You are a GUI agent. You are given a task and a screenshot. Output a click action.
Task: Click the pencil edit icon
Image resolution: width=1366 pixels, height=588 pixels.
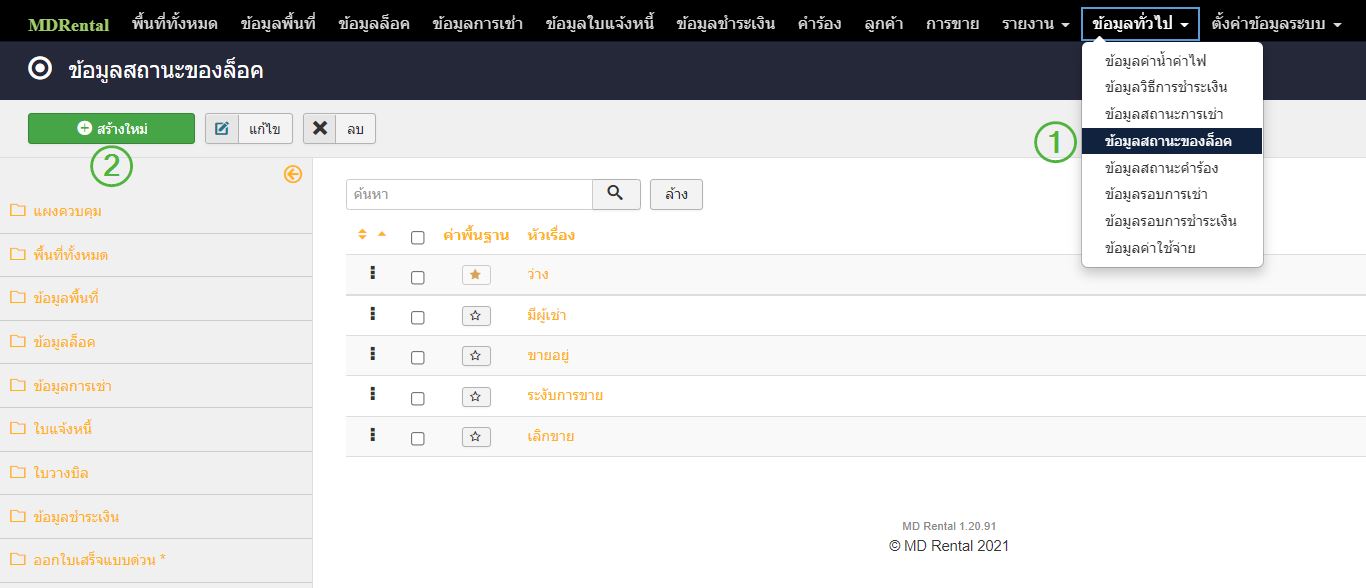click(x=222, y=128)
